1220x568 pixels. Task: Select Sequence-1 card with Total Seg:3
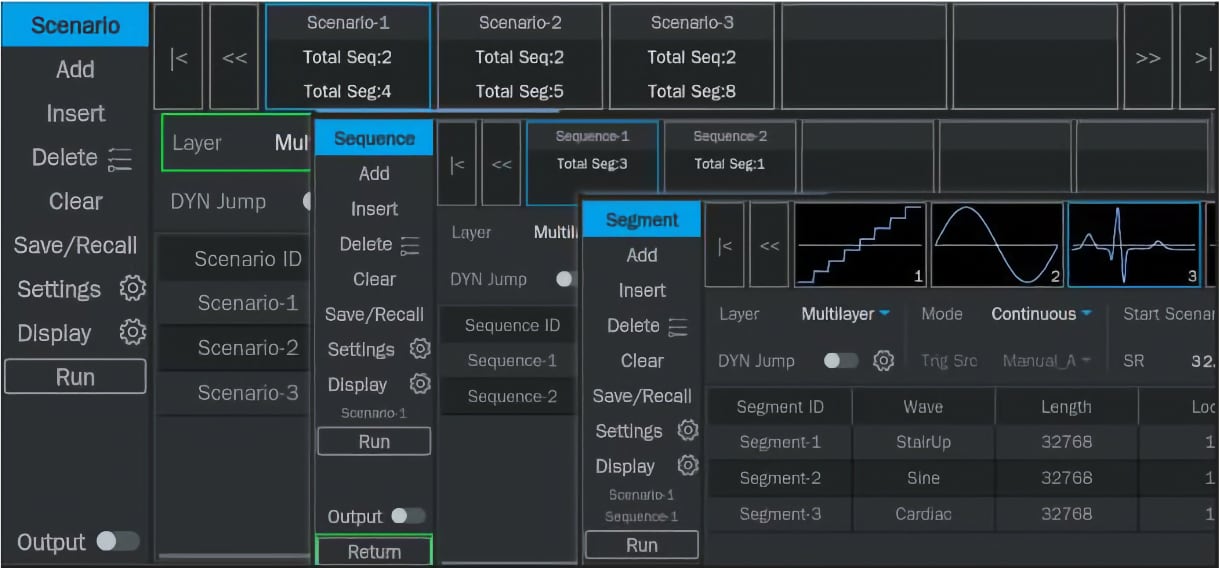592,164
